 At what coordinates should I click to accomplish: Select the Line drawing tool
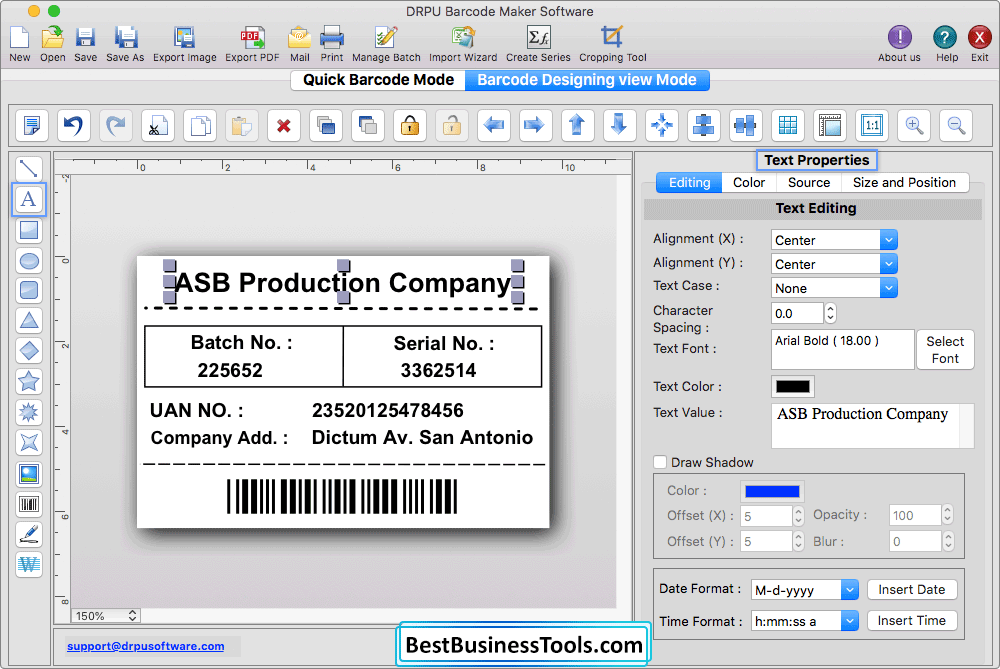tap(29, 168)
